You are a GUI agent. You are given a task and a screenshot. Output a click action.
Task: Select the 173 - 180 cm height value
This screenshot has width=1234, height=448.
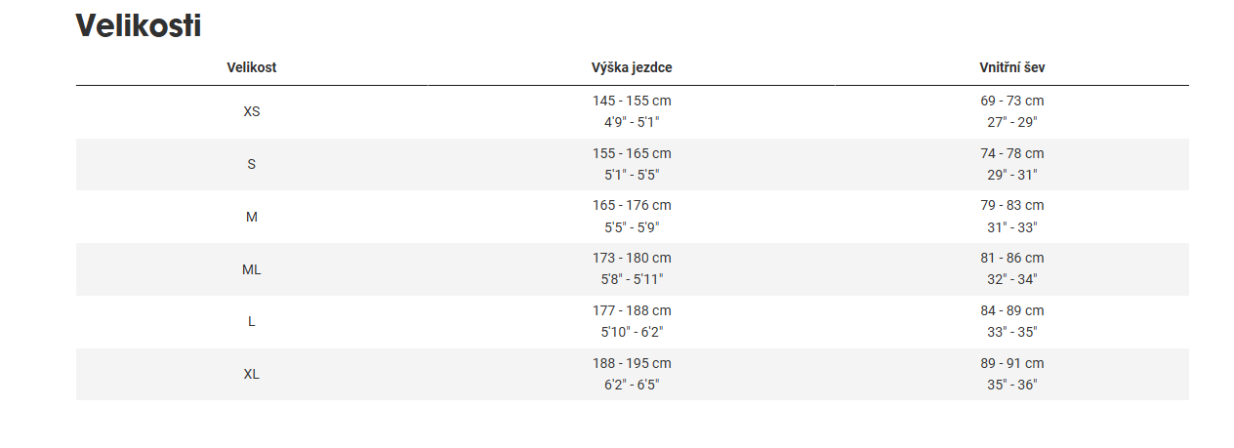point(631,258)
